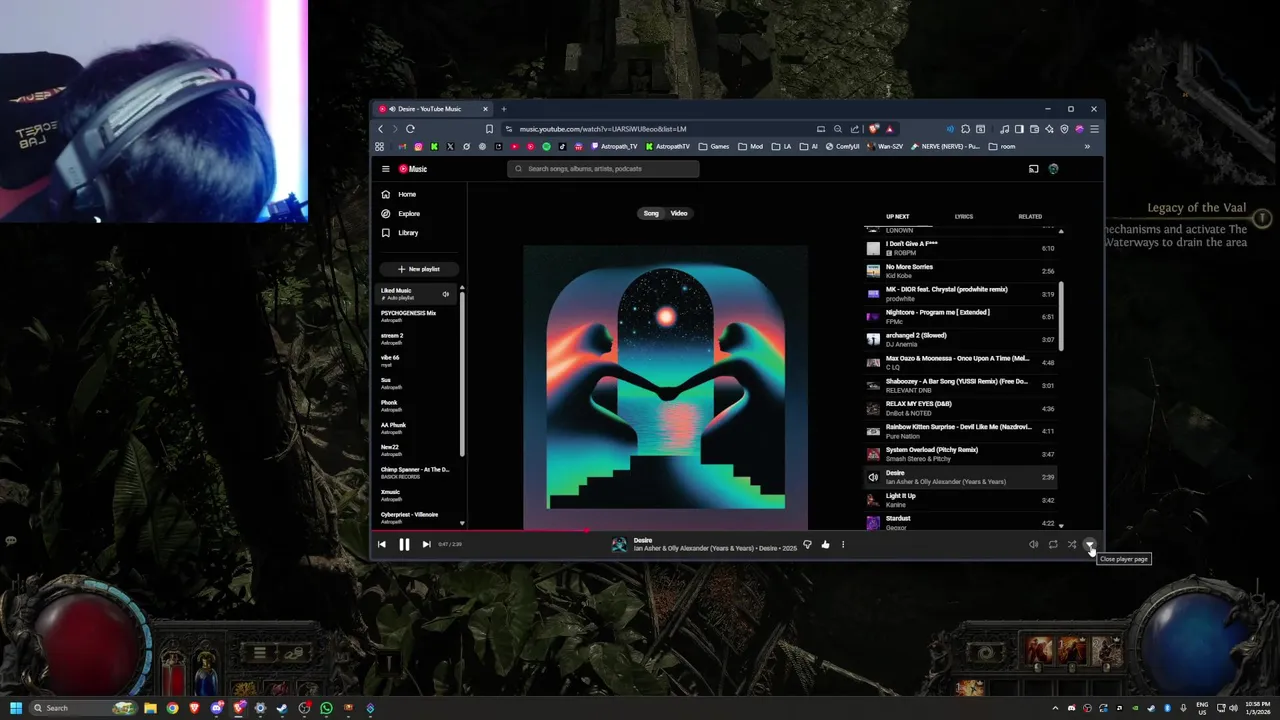Play No More Sorries from the queue
The height and width of the screenshot is (720, 1280).
tap(961, 271)
